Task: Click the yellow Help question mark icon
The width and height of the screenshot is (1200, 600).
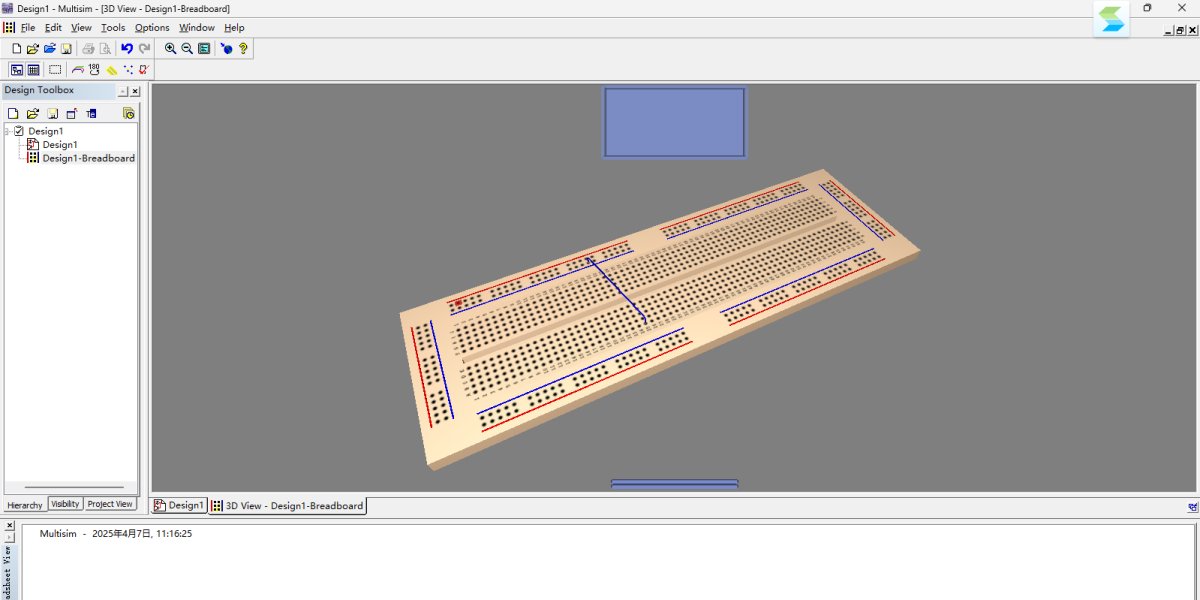Action: point(243,48)
